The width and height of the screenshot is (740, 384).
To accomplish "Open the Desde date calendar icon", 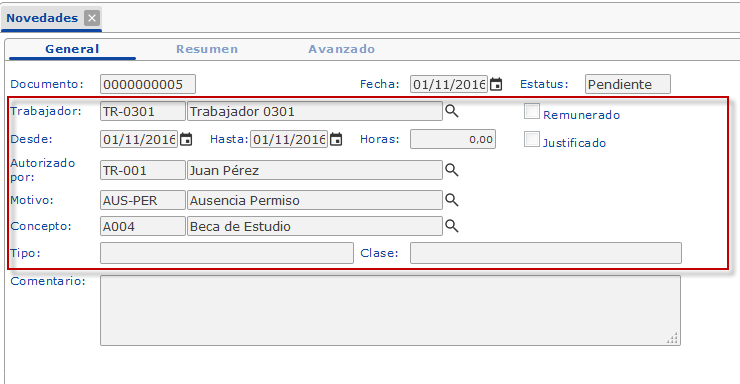I will 186,140.
